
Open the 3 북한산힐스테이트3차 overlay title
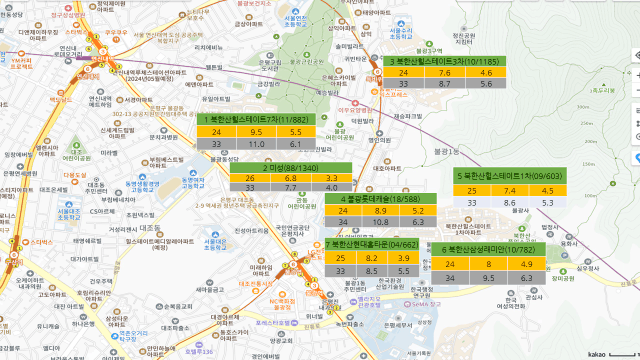(444, 62)
